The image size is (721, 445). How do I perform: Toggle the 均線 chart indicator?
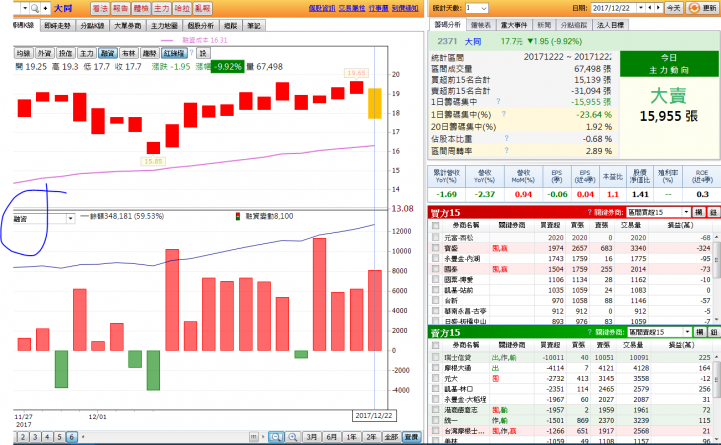tap(23, 53)
